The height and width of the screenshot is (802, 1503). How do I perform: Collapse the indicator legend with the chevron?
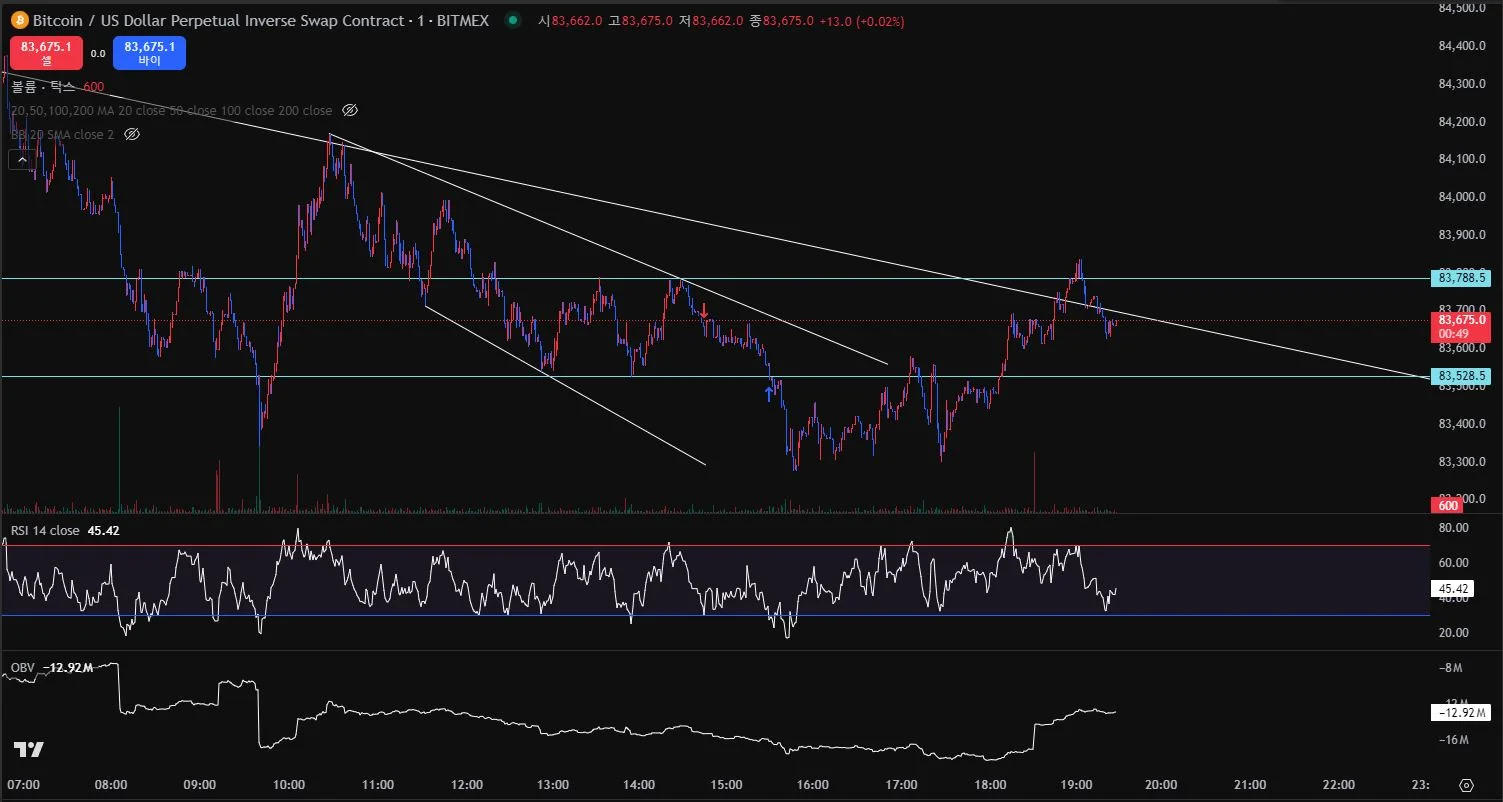[x=20, y=158]
